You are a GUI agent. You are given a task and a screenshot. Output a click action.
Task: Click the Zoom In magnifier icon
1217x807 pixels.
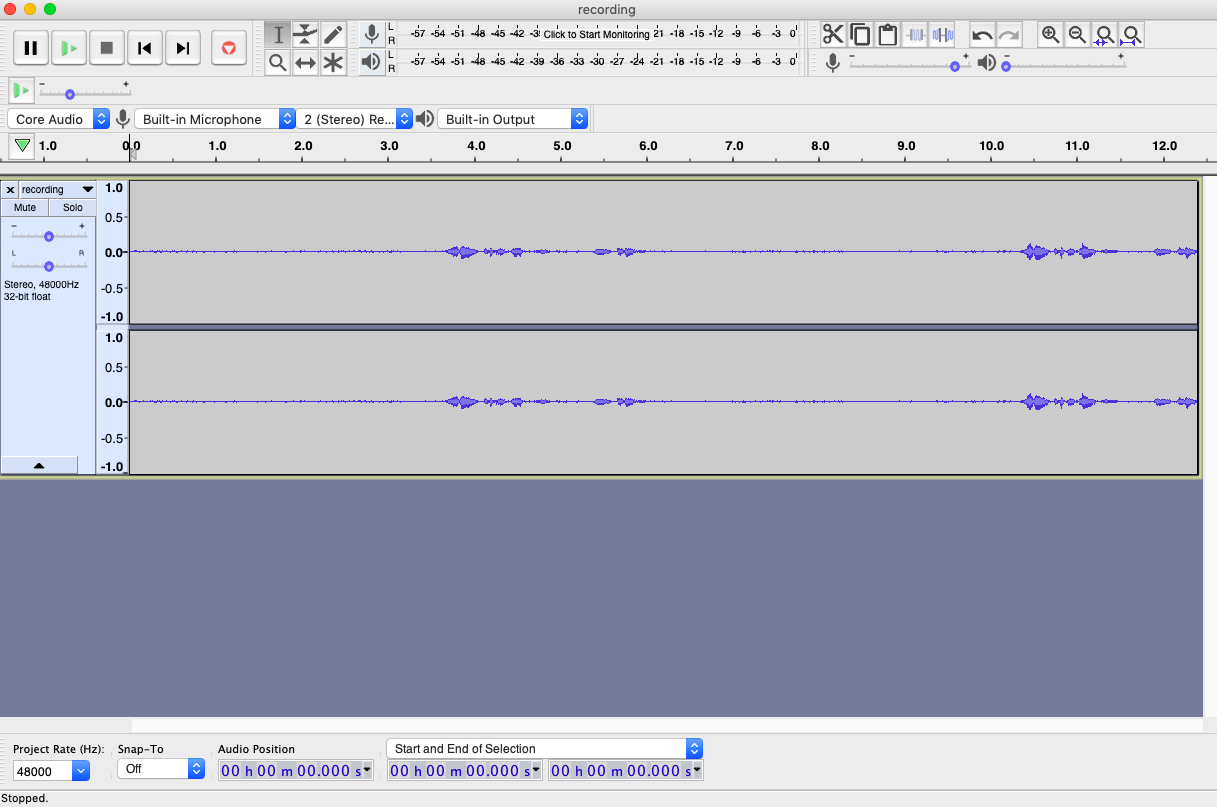point(1050,34)
